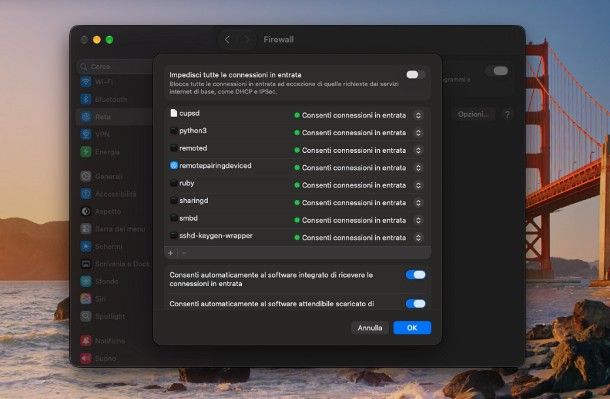Click the Bluetooth sidebar icon
610x399 pixels.
tap(86, 100)
